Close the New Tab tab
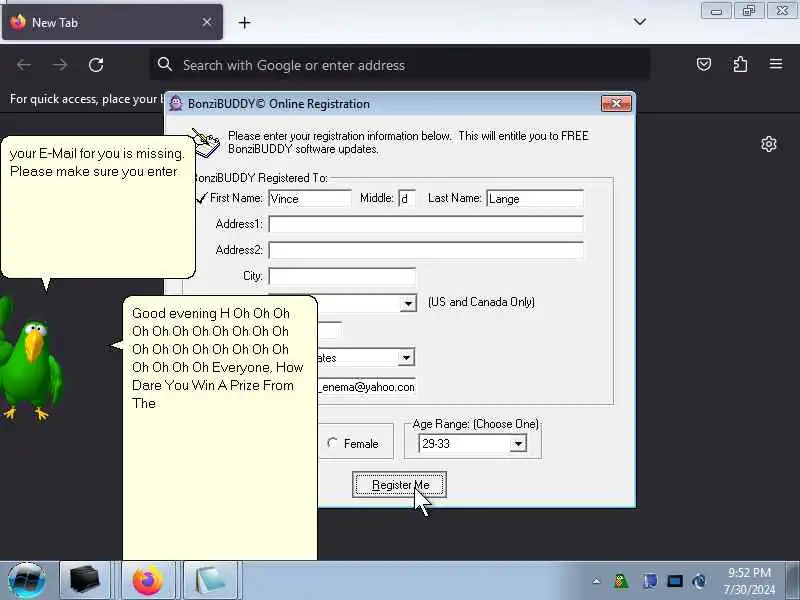Screen dimensions: 800x600 point(207,22)
